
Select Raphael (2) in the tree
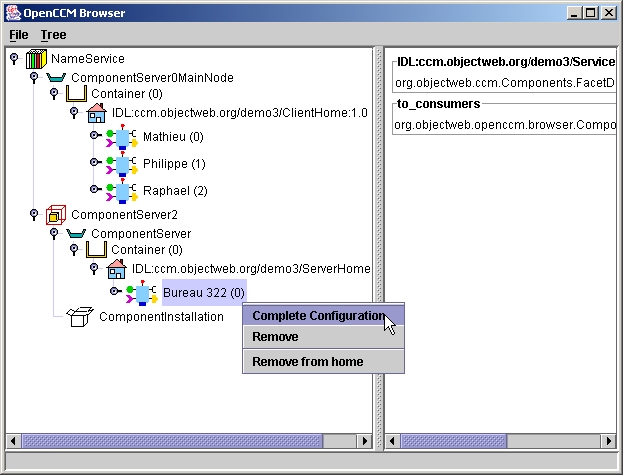(x=175, y=191)
